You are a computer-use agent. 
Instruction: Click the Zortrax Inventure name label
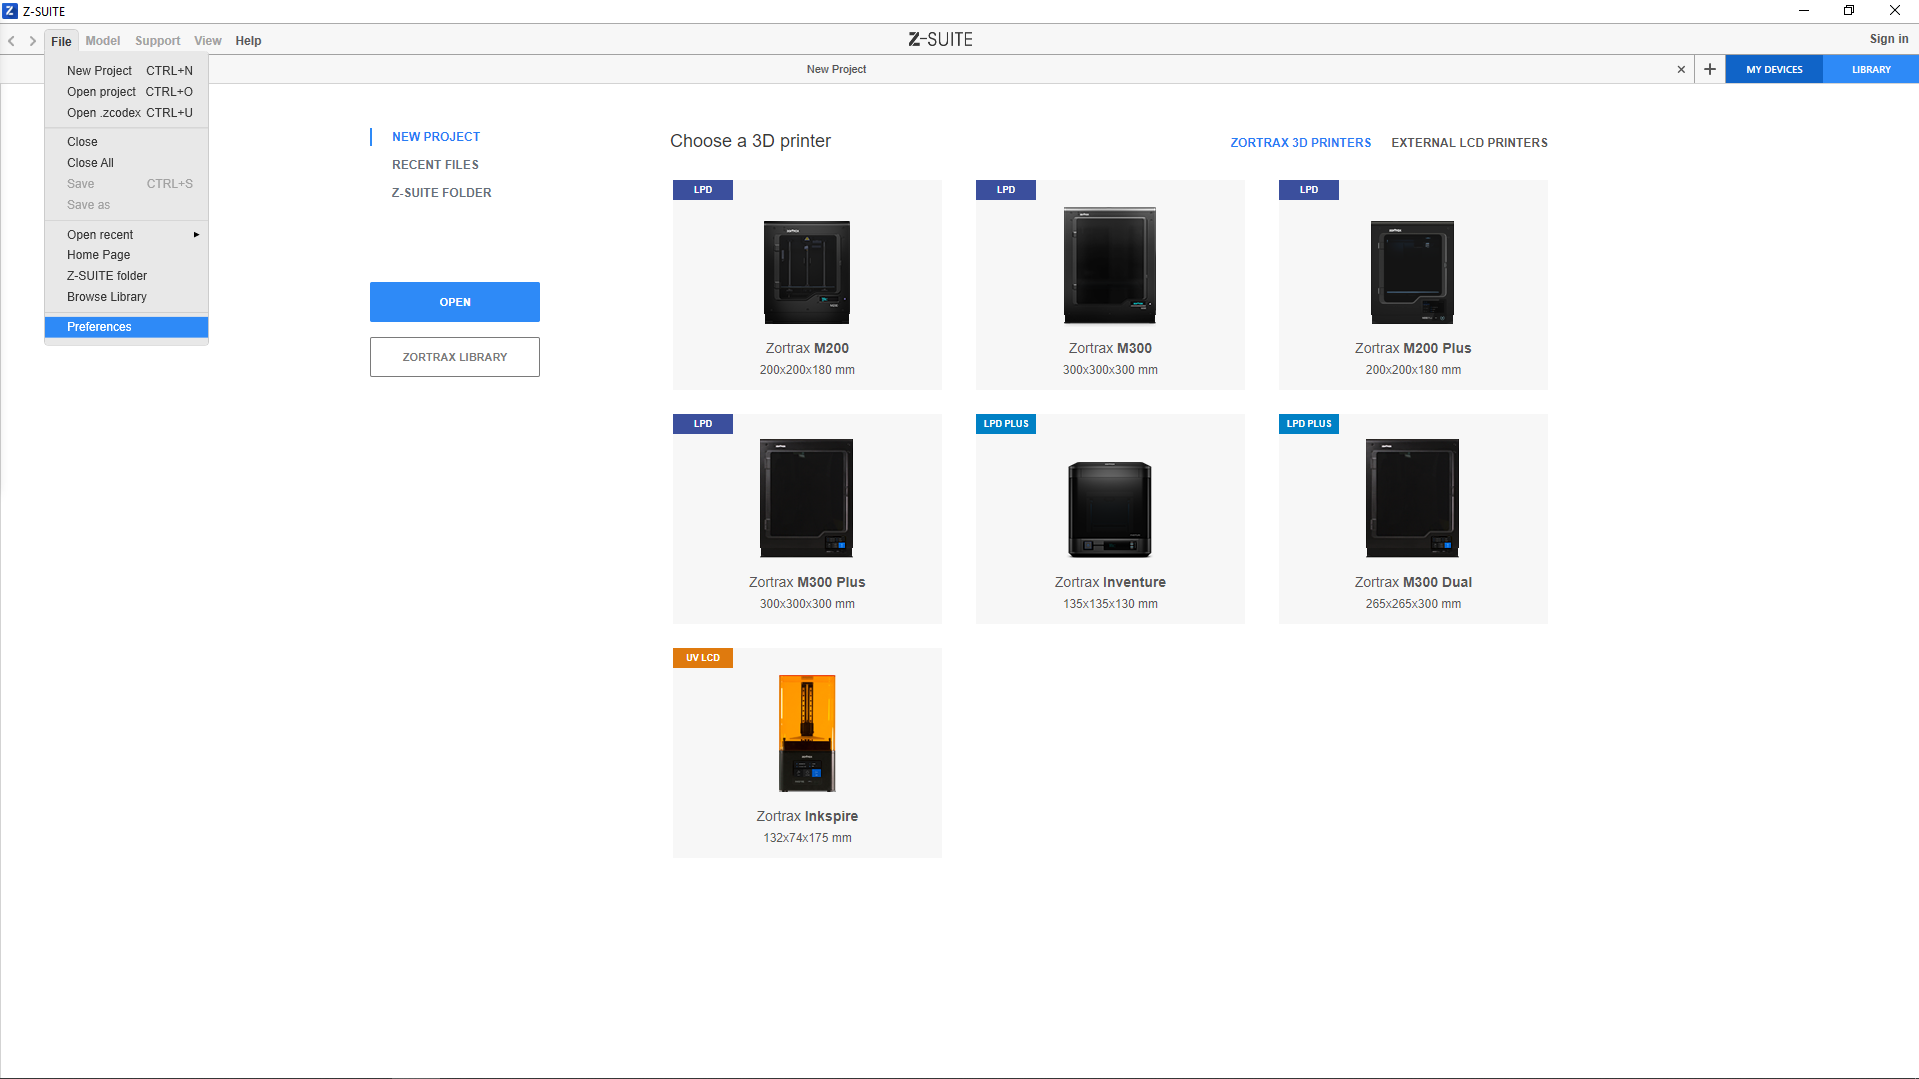coord(1110,582)
